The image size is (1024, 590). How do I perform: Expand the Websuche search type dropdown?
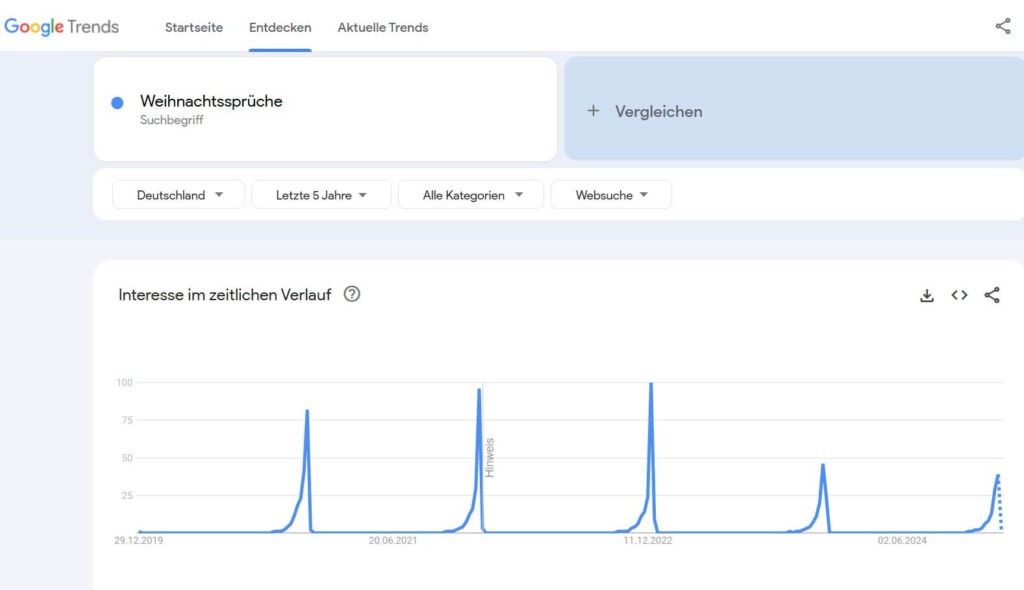pos(611,195)
